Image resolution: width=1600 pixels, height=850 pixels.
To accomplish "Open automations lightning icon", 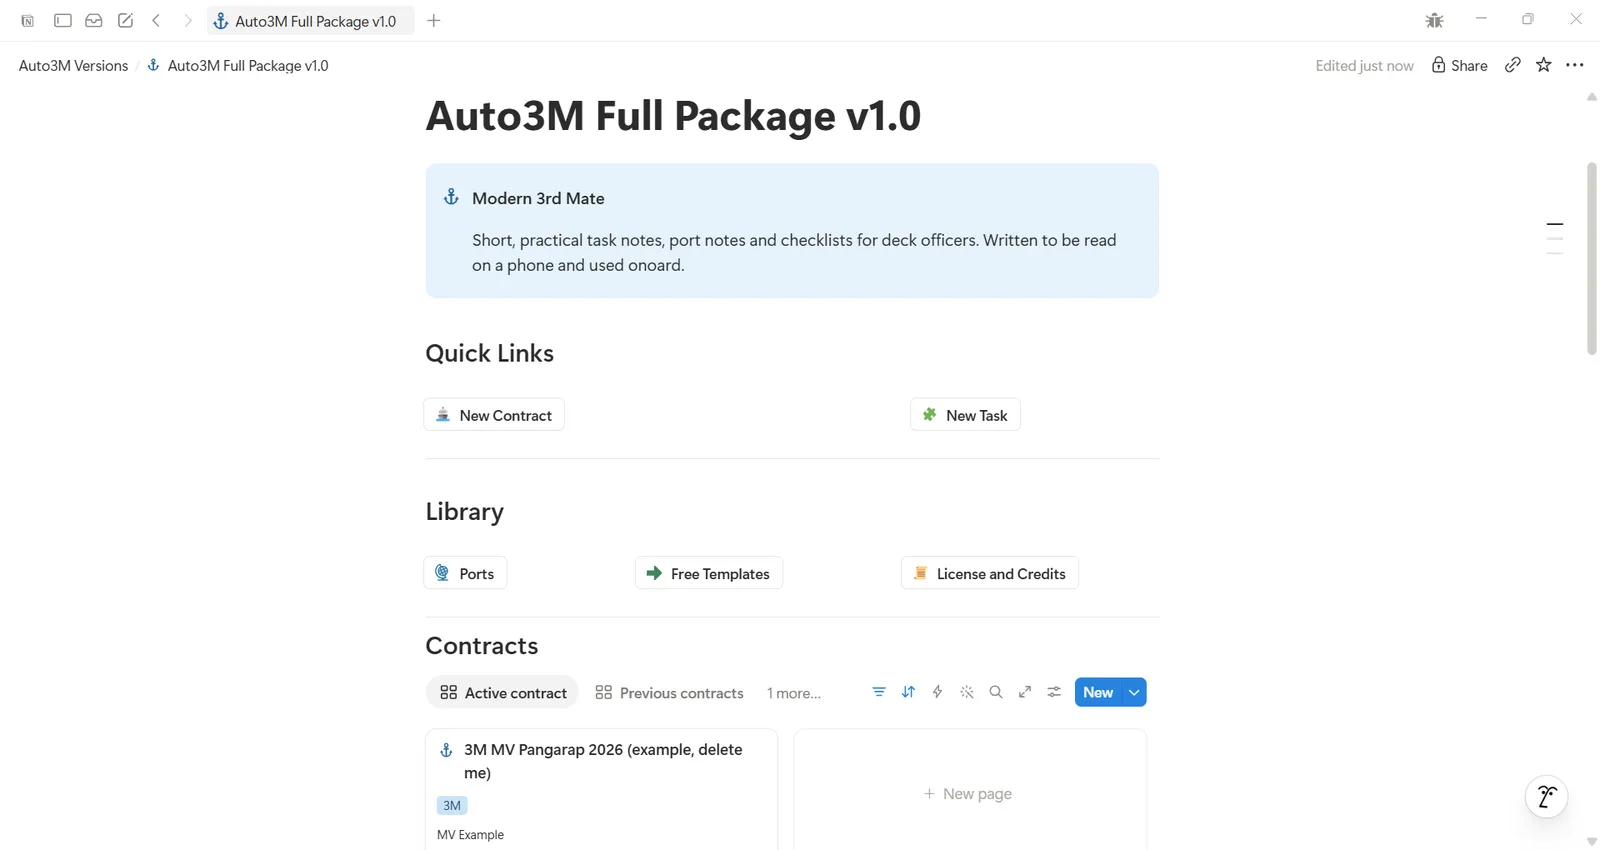I will click(937, 692).
